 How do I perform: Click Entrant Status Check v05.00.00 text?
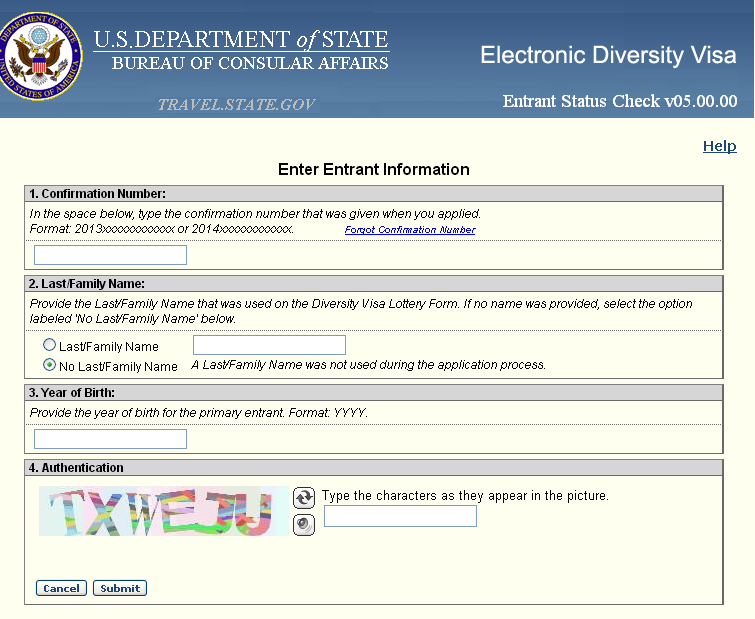[620, 101]
